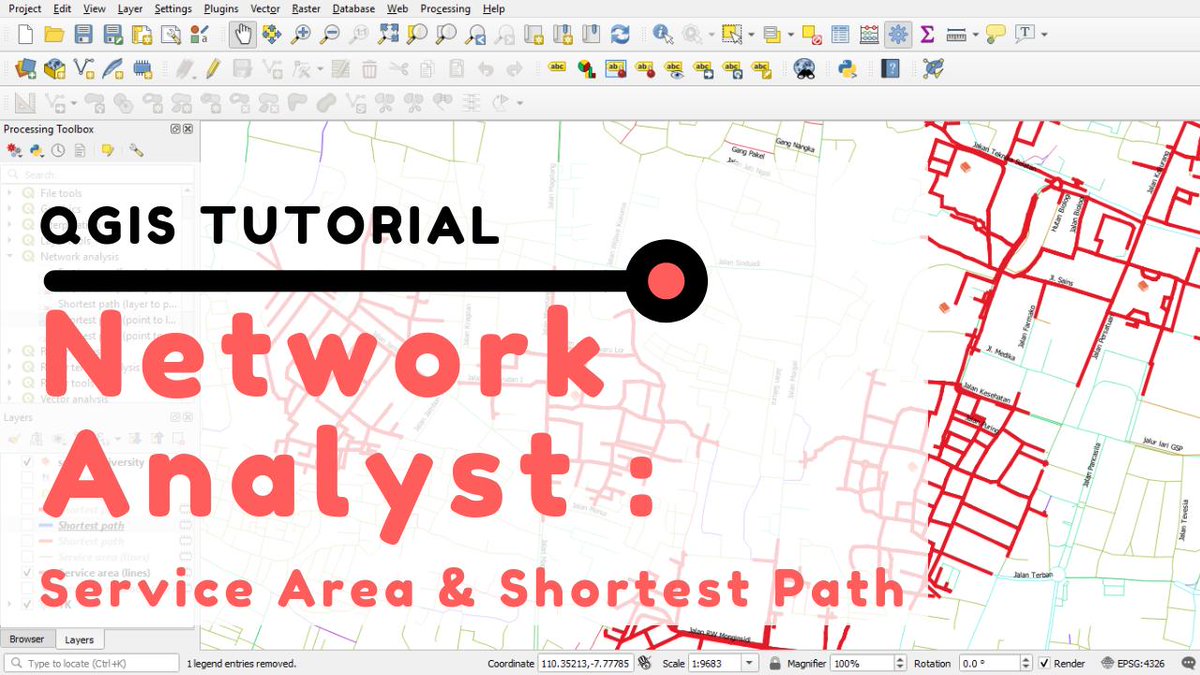1200x675 pixels.
Task: Open the attribute table icon
Action: tap(840, 35)
